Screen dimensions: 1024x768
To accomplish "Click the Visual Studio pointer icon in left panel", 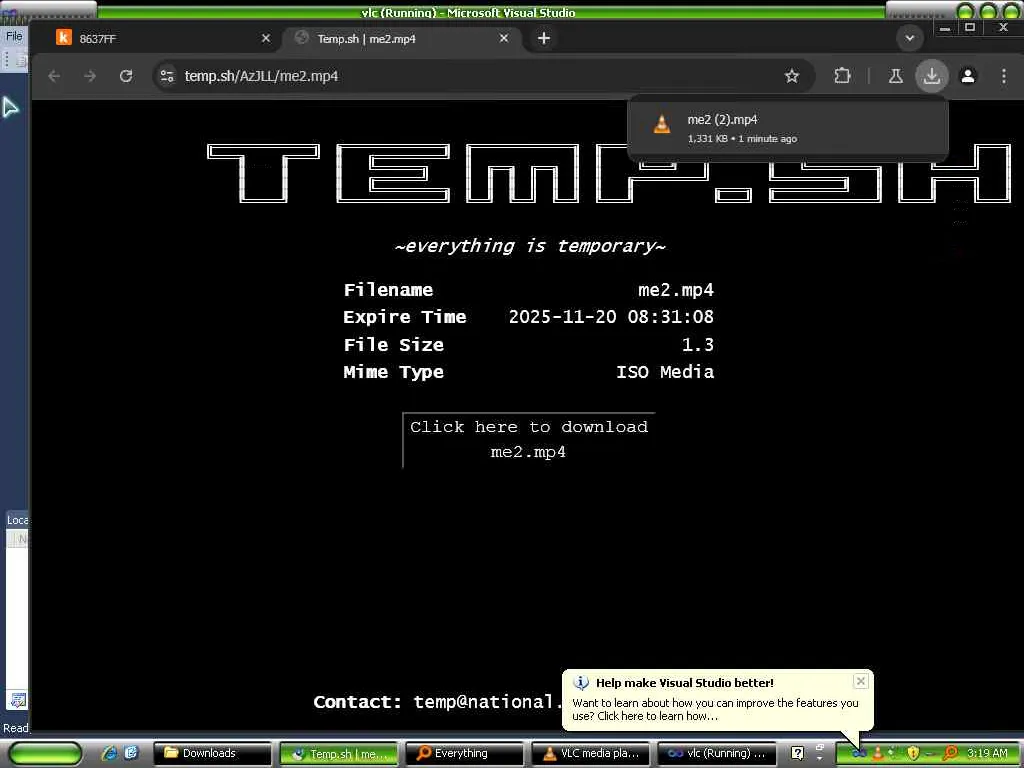I will pos(10,107).
